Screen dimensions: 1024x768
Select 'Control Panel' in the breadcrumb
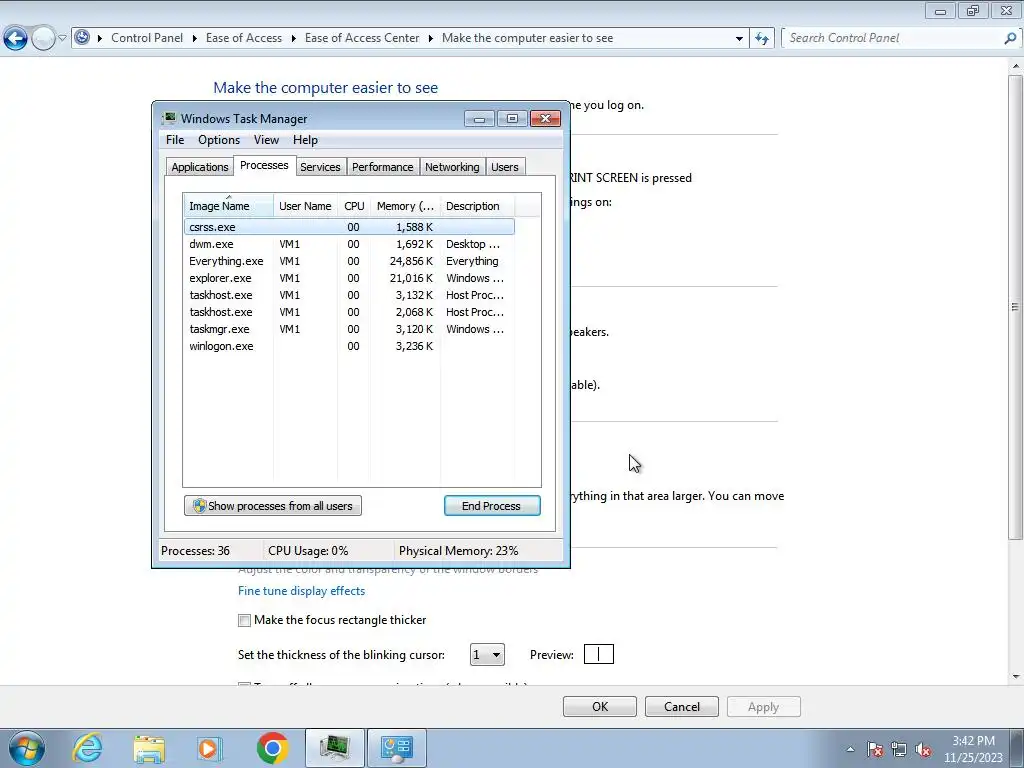(147, 38)
